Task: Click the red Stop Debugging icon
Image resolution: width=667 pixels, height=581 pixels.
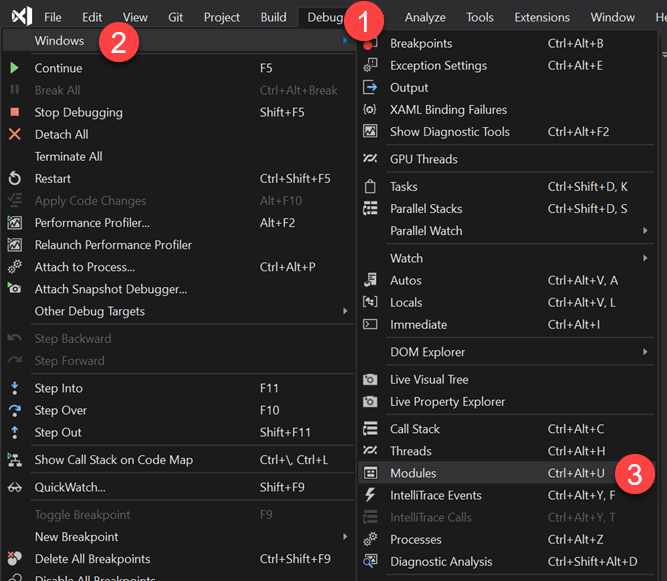Action: [x=15, y=112]
